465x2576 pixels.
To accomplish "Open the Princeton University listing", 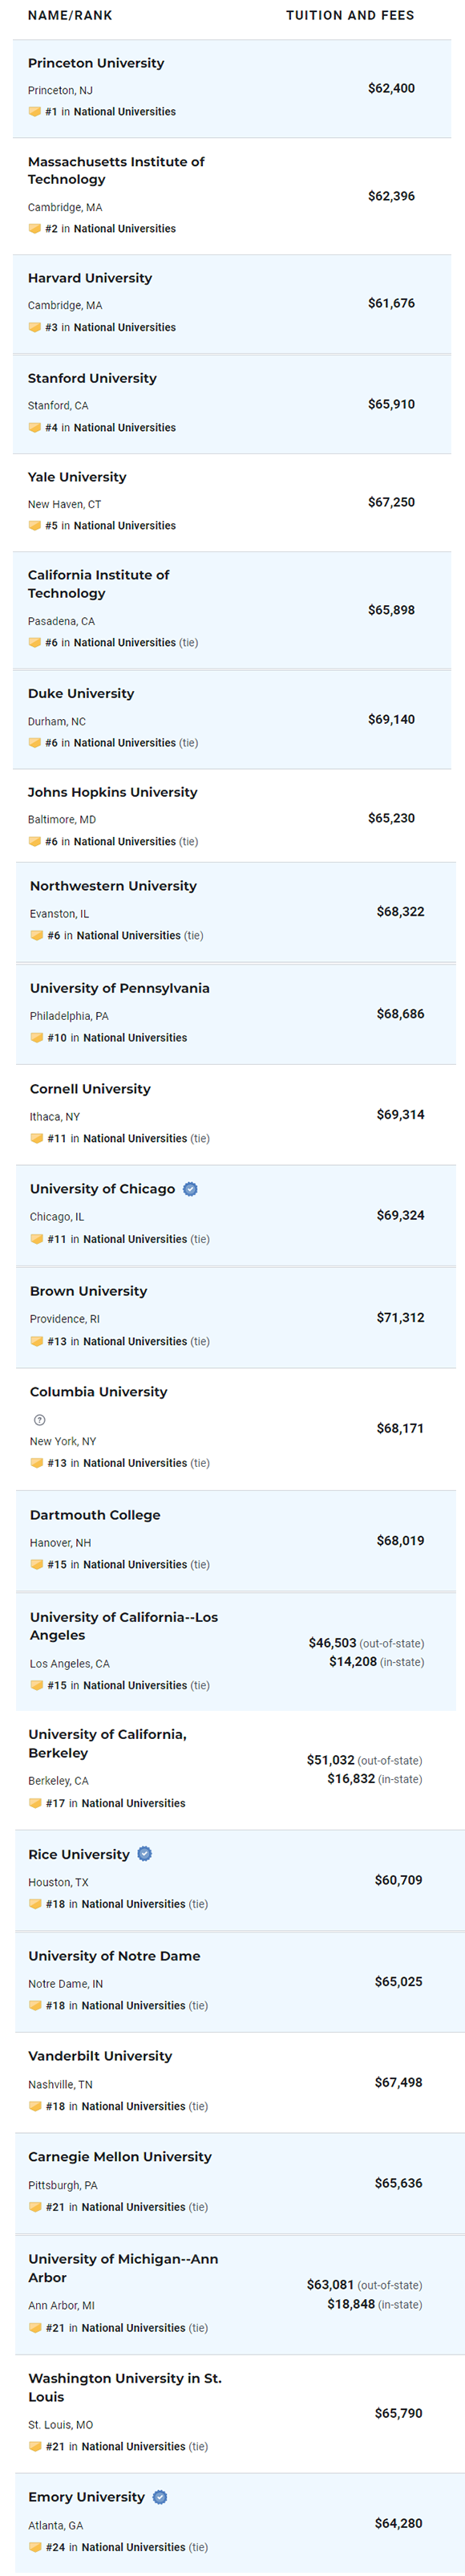I will (x=96, y=63).
